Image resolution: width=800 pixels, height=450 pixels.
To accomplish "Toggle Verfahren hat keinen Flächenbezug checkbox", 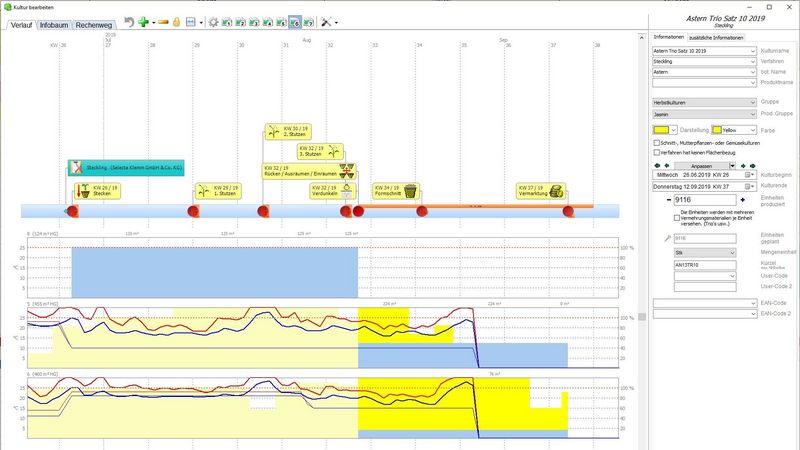I will pos(656,152).
